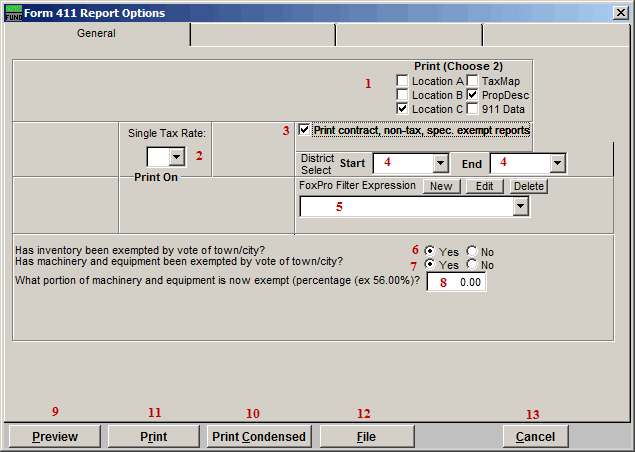Select Yes for machinery and equipment exempted

[x=430, y=265]
